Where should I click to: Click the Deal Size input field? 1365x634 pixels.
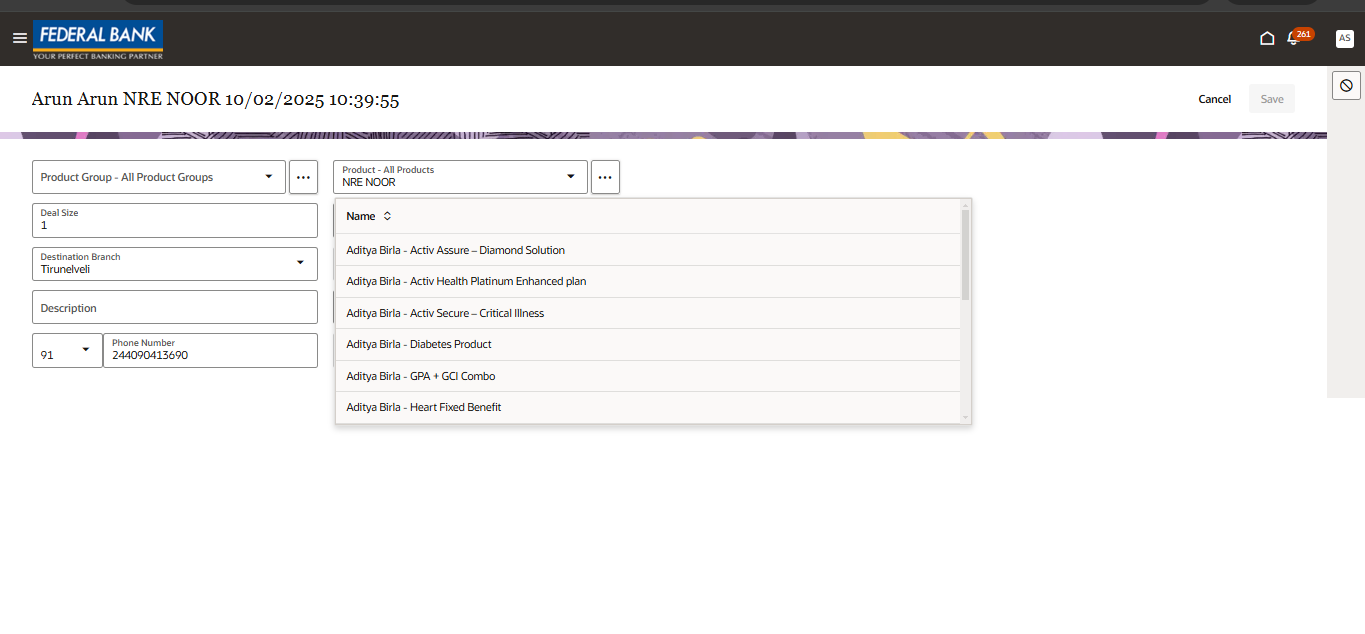175,220
